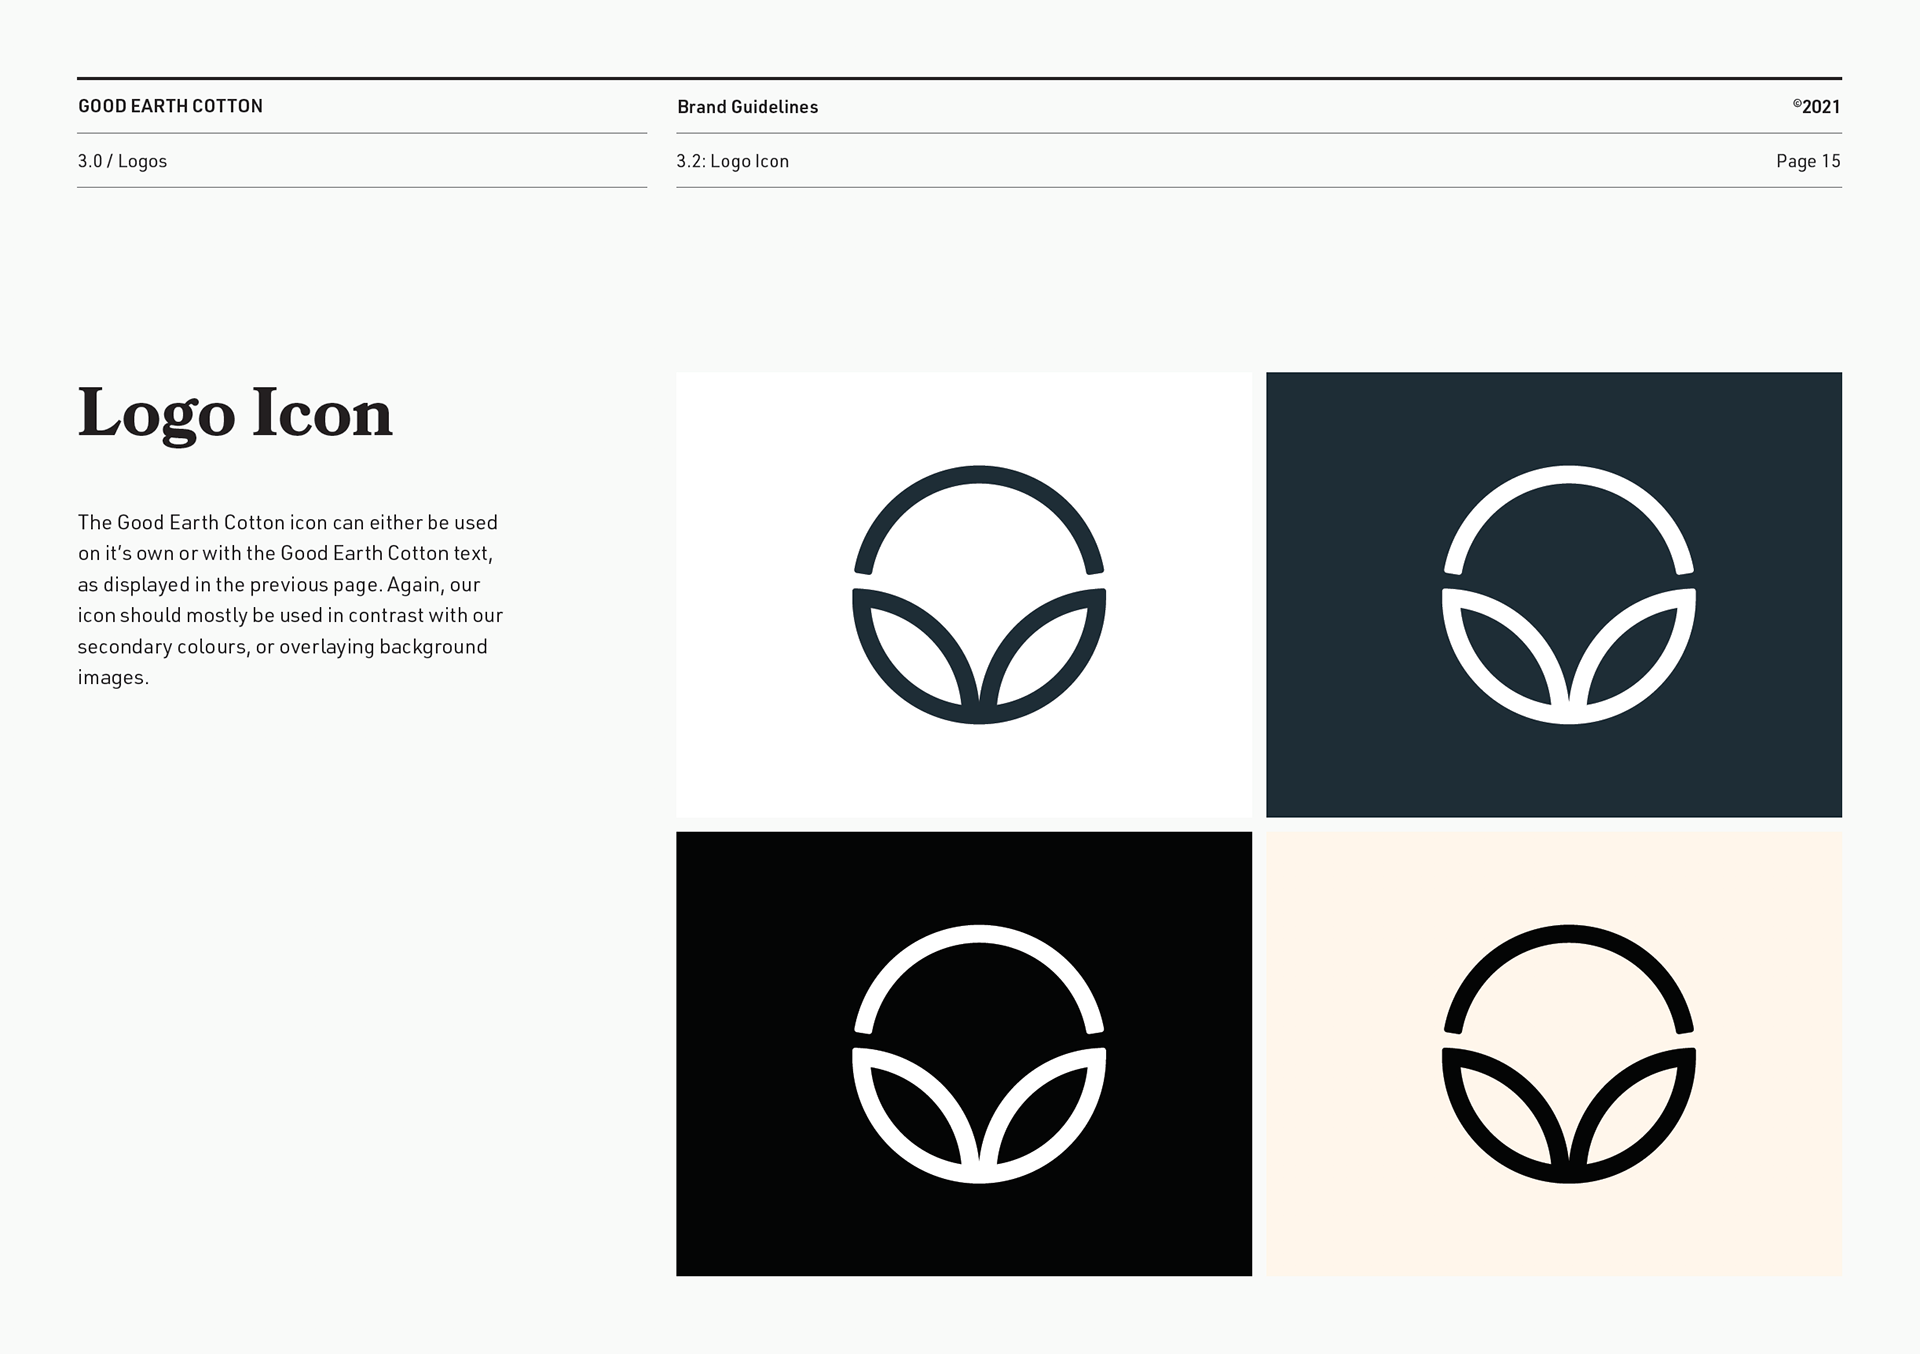
Task: Click the copyright symbol beside 2021
Action: 1797,103
